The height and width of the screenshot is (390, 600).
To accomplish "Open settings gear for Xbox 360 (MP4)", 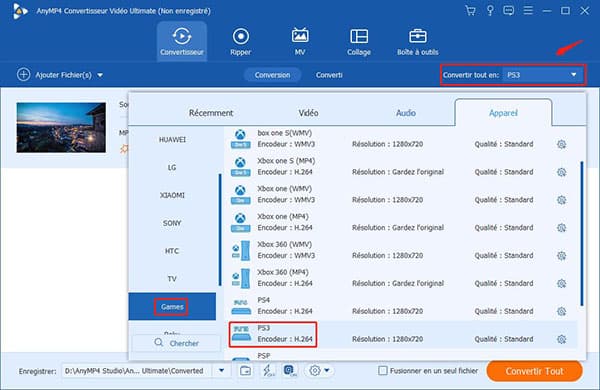I will coord(561,283).
